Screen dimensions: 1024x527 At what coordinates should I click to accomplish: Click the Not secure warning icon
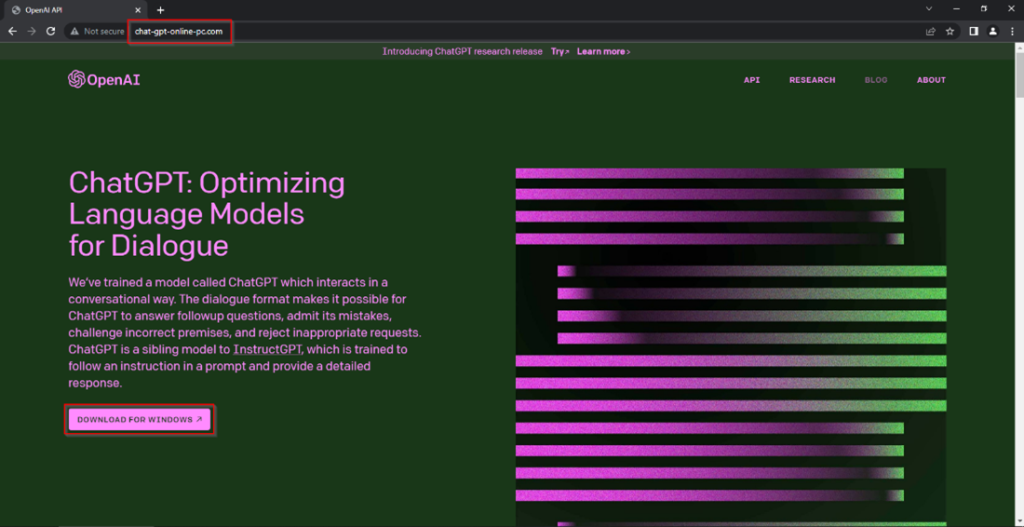pyautogui.click(x=74, y=31)
